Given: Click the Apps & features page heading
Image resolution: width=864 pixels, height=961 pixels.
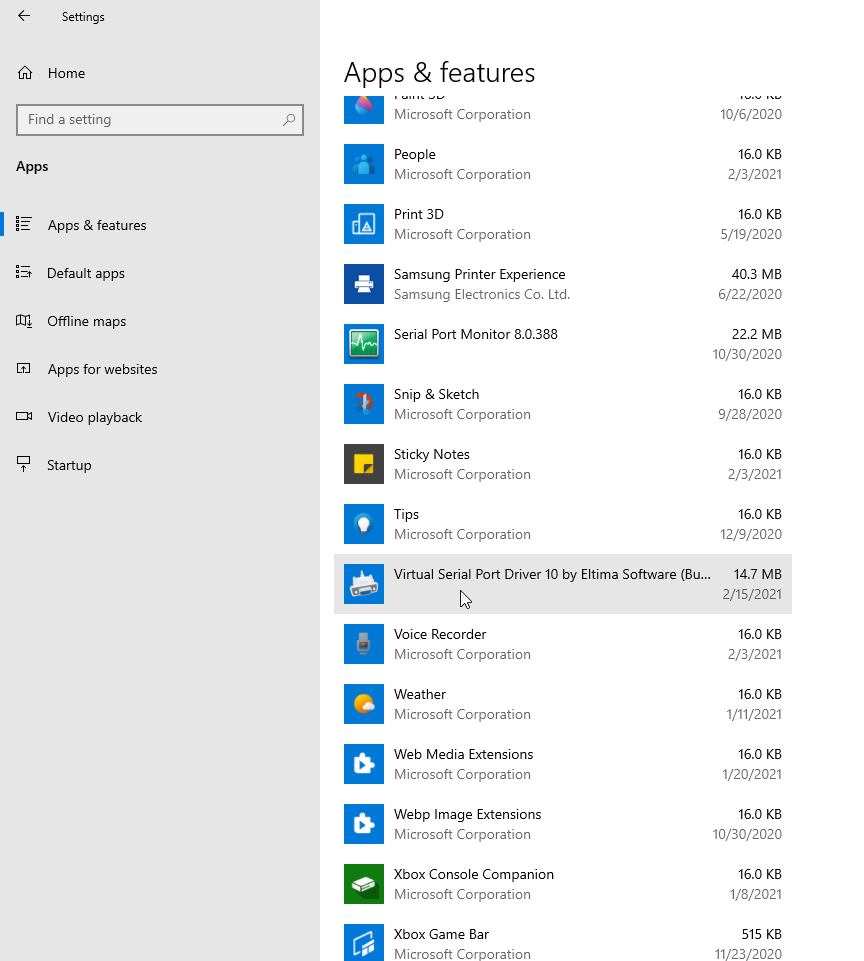Looking at the screenshot, I should pyautogui.click(x=439, y=73).
